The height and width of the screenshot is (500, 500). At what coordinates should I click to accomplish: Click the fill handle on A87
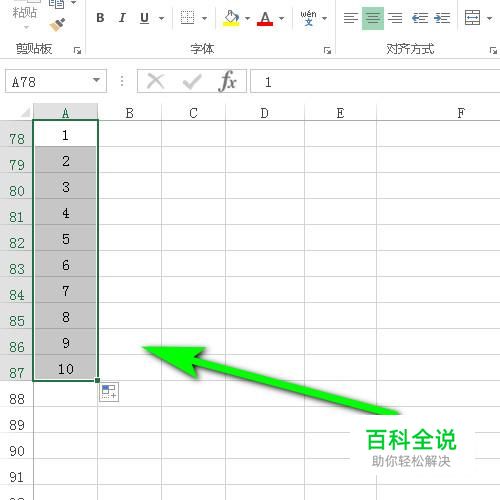point(97,380)
